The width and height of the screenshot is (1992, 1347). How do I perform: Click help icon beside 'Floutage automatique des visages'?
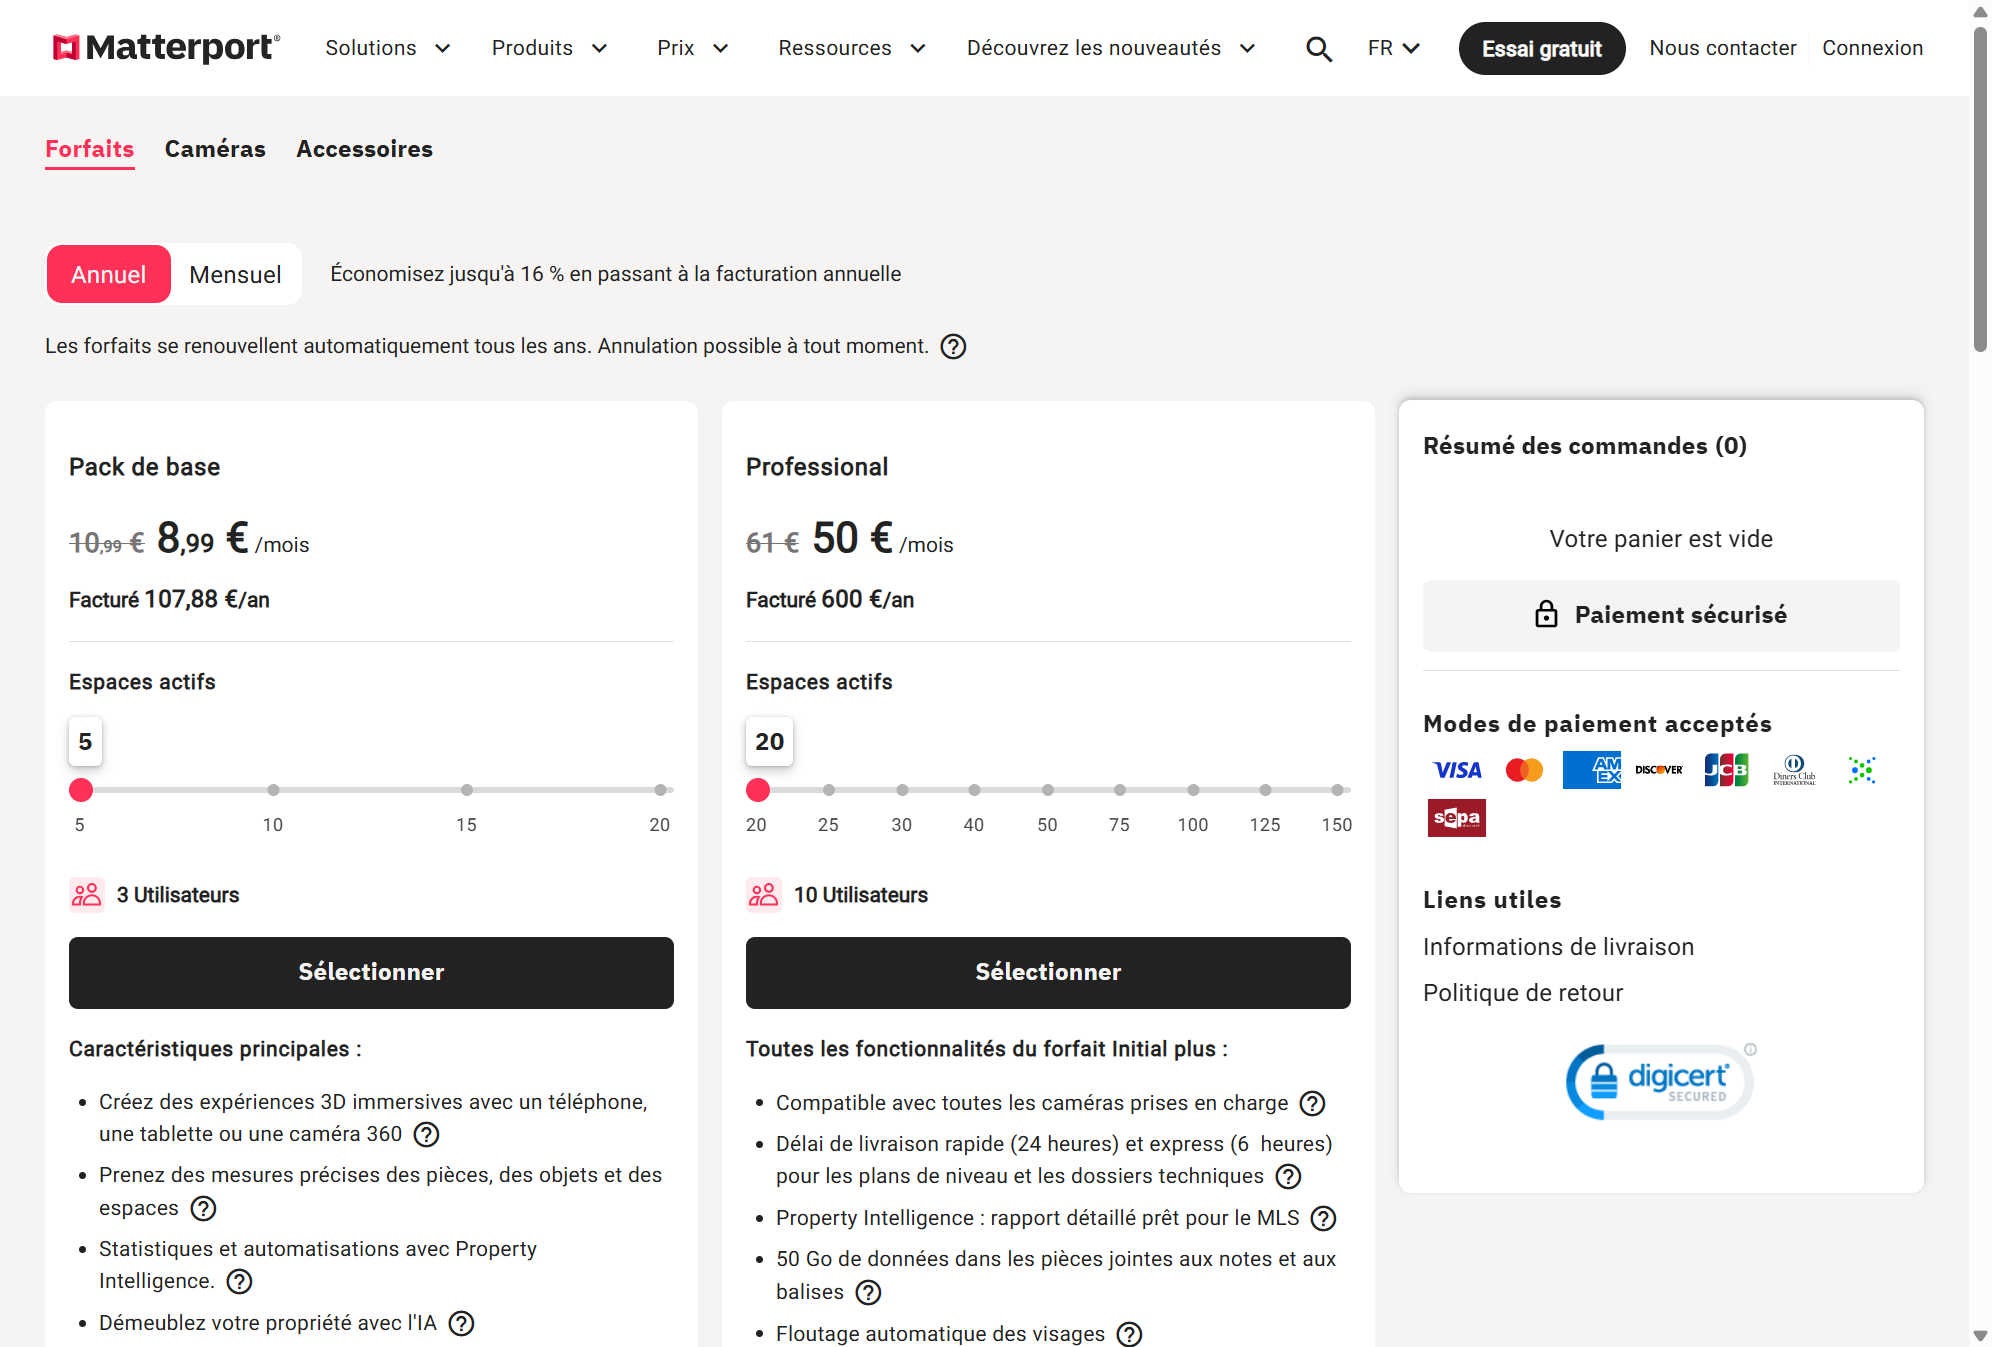[x=1129, y=1334]
